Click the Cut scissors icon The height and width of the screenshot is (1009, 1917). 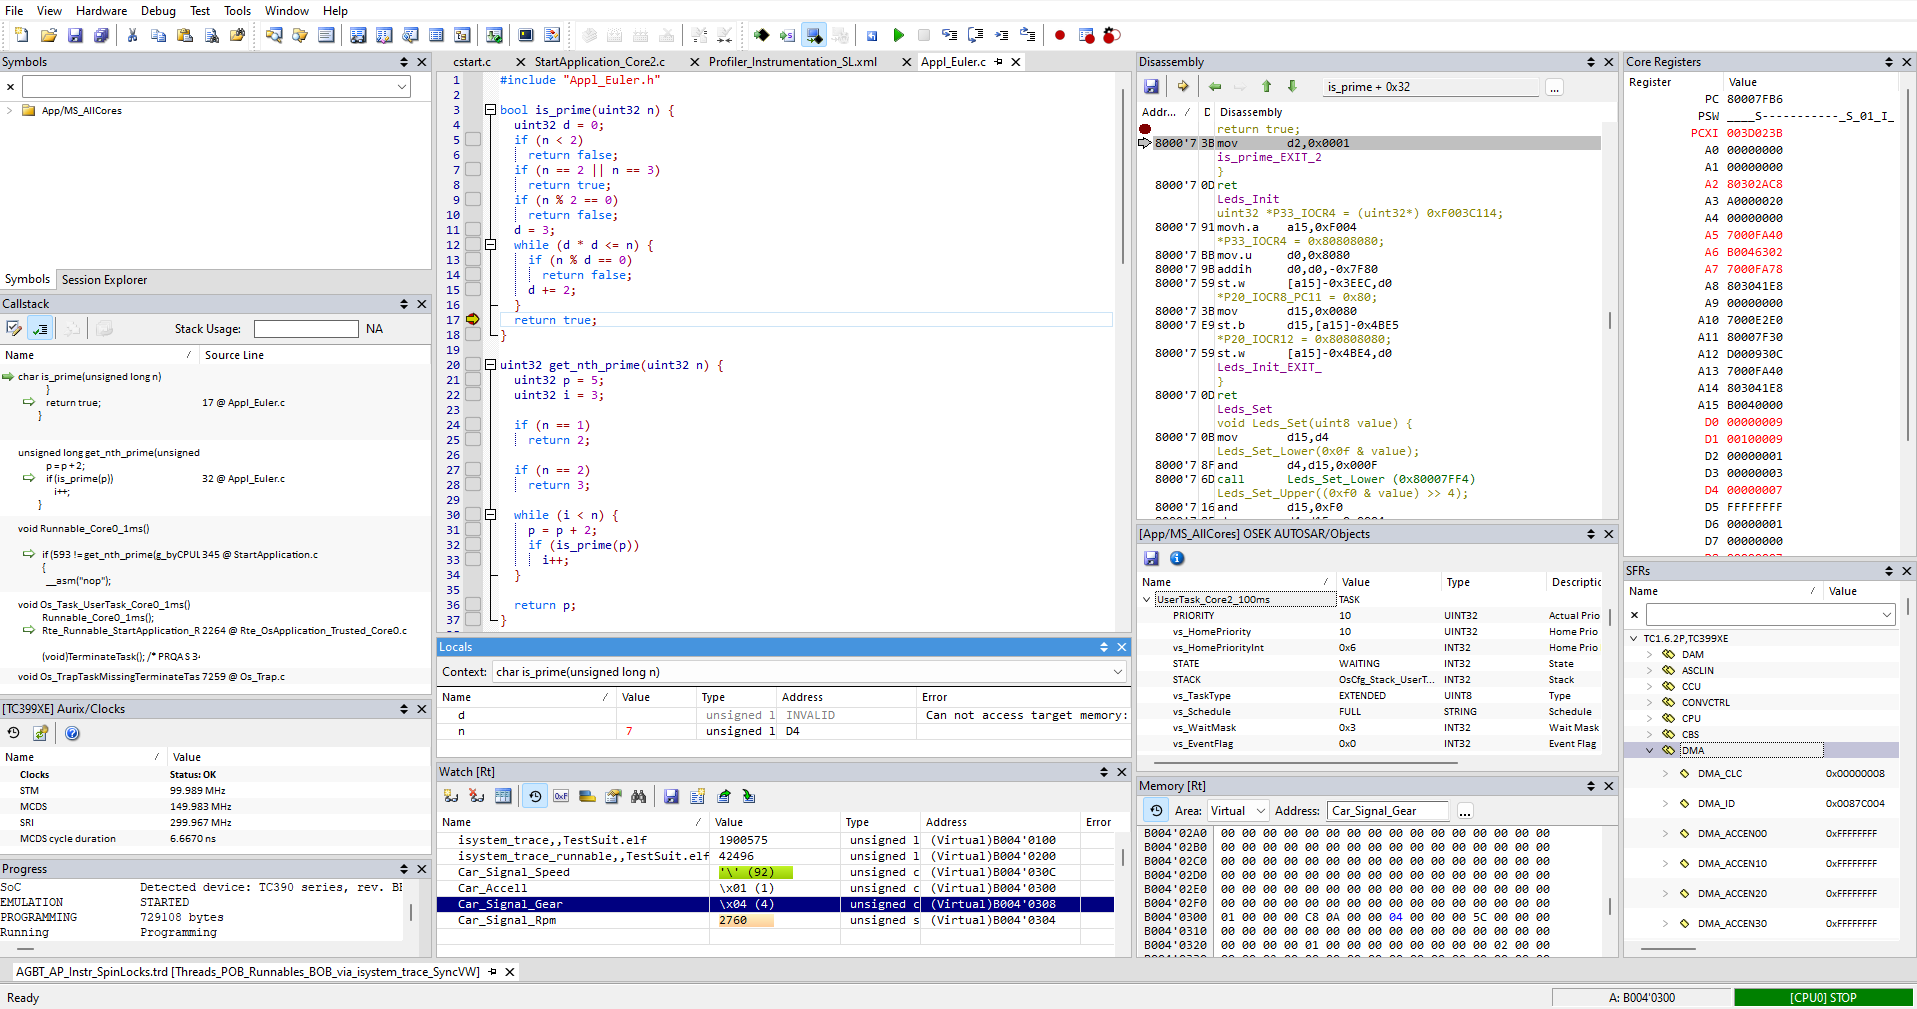(132, 35)
